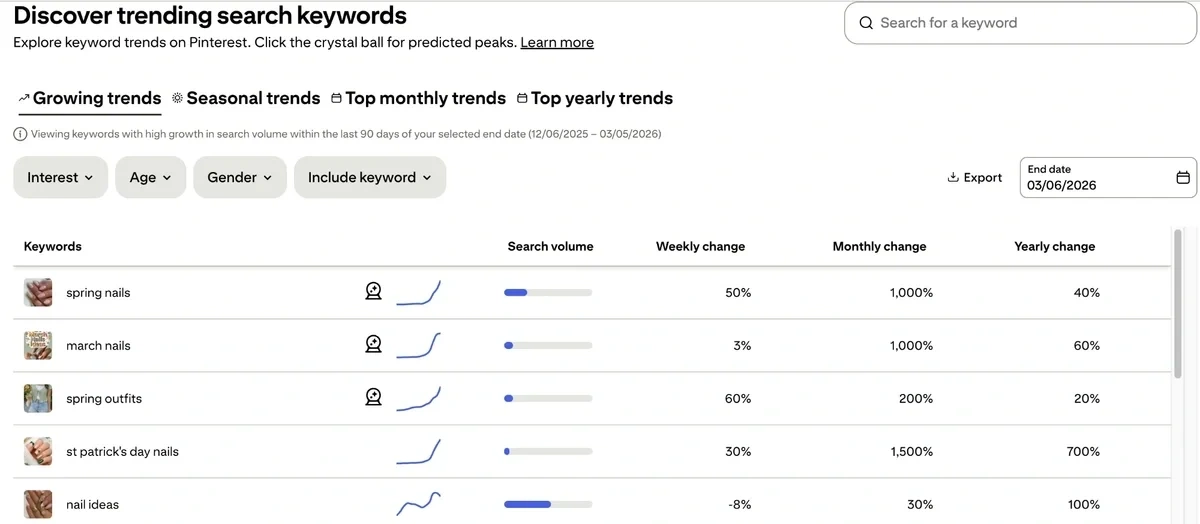Click the info icon beside viewing note

[20, 134]
